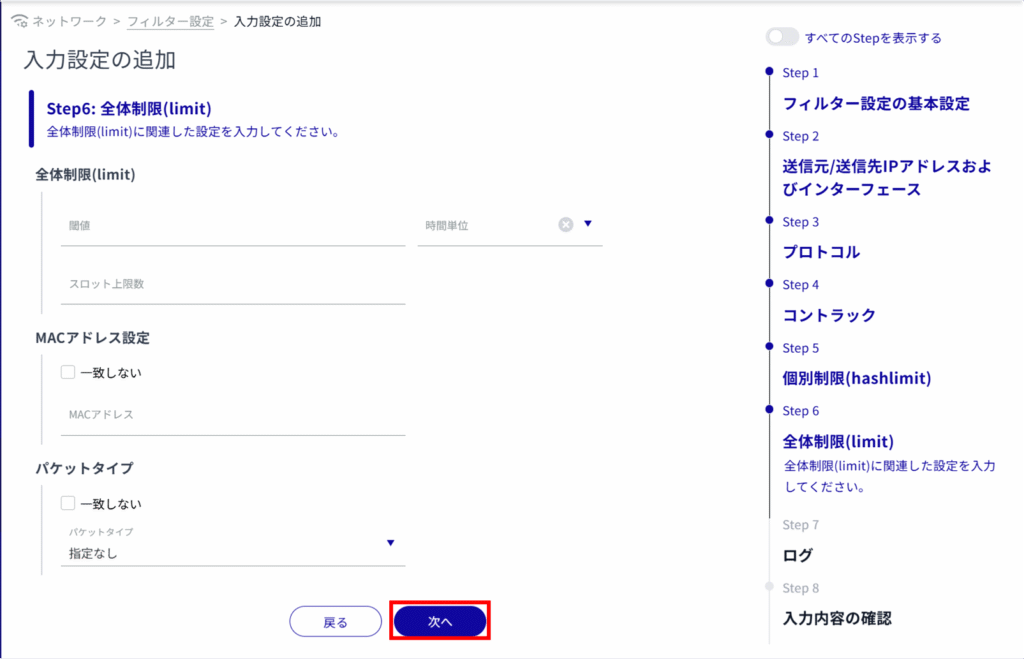Click the 閾値 input field

point(232,227)
